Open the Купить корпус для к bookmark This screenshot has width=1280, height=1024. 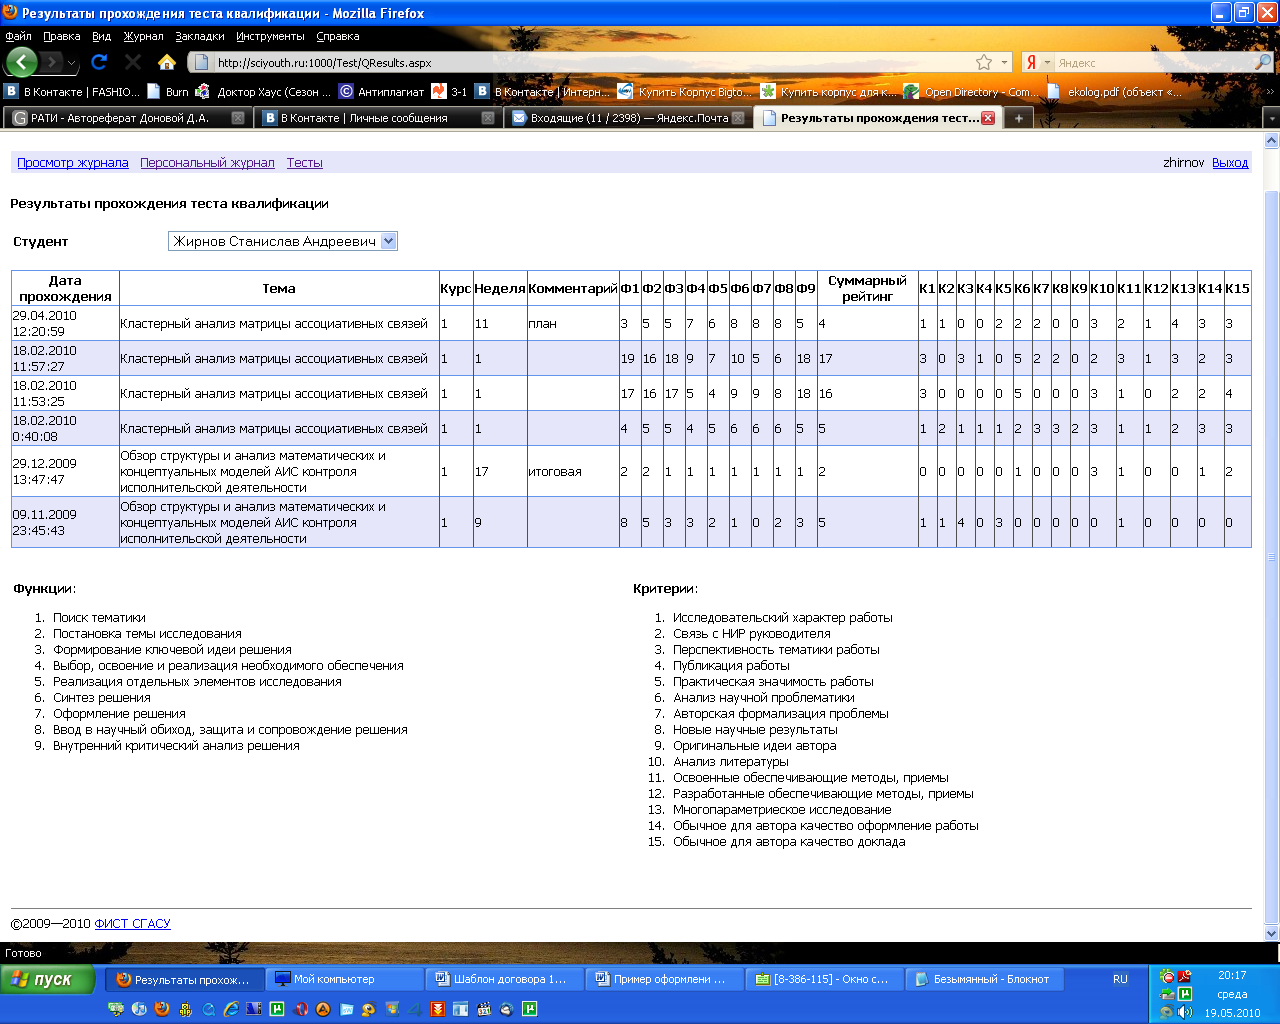[x=829, y=91]
